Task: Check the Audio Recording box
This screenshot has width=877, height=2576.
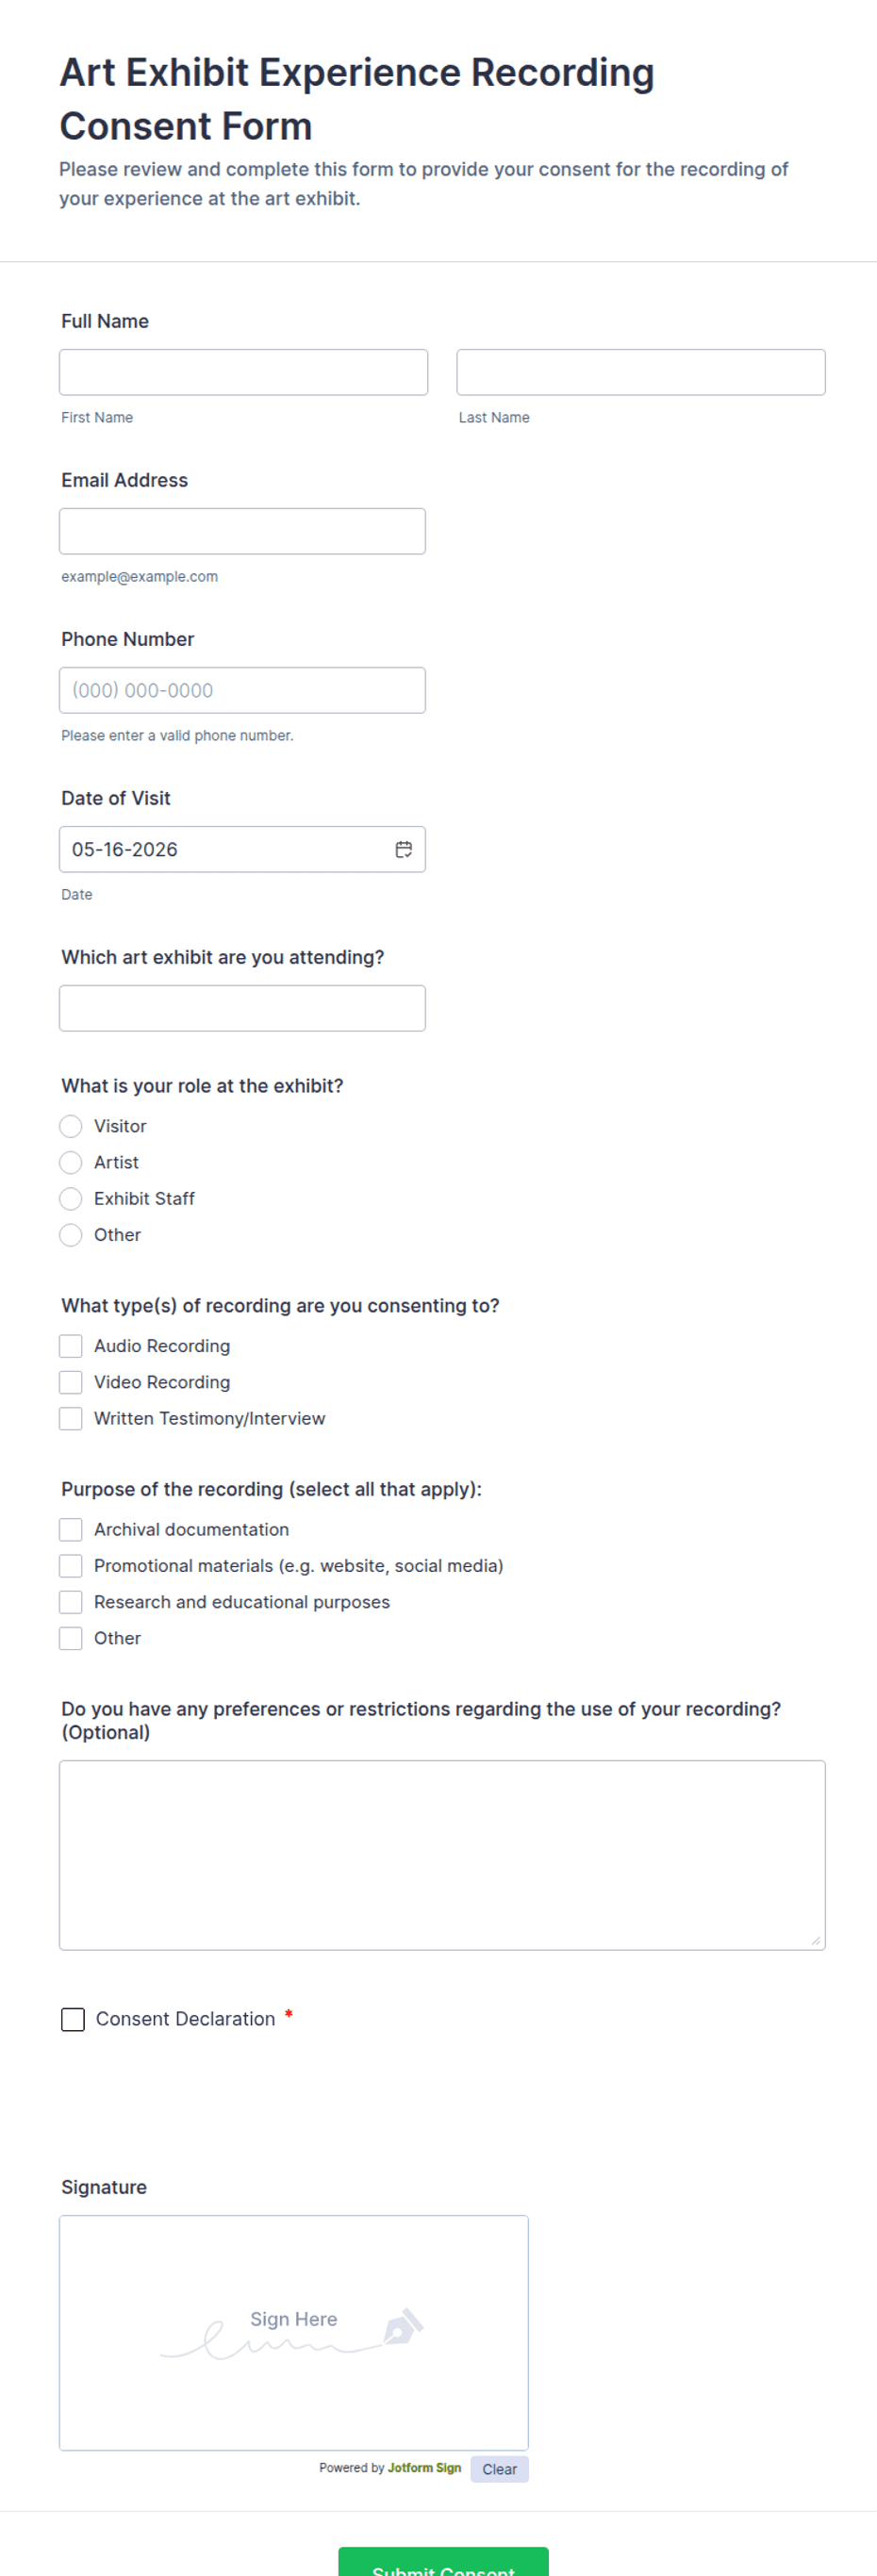Action: (71, 1346)
